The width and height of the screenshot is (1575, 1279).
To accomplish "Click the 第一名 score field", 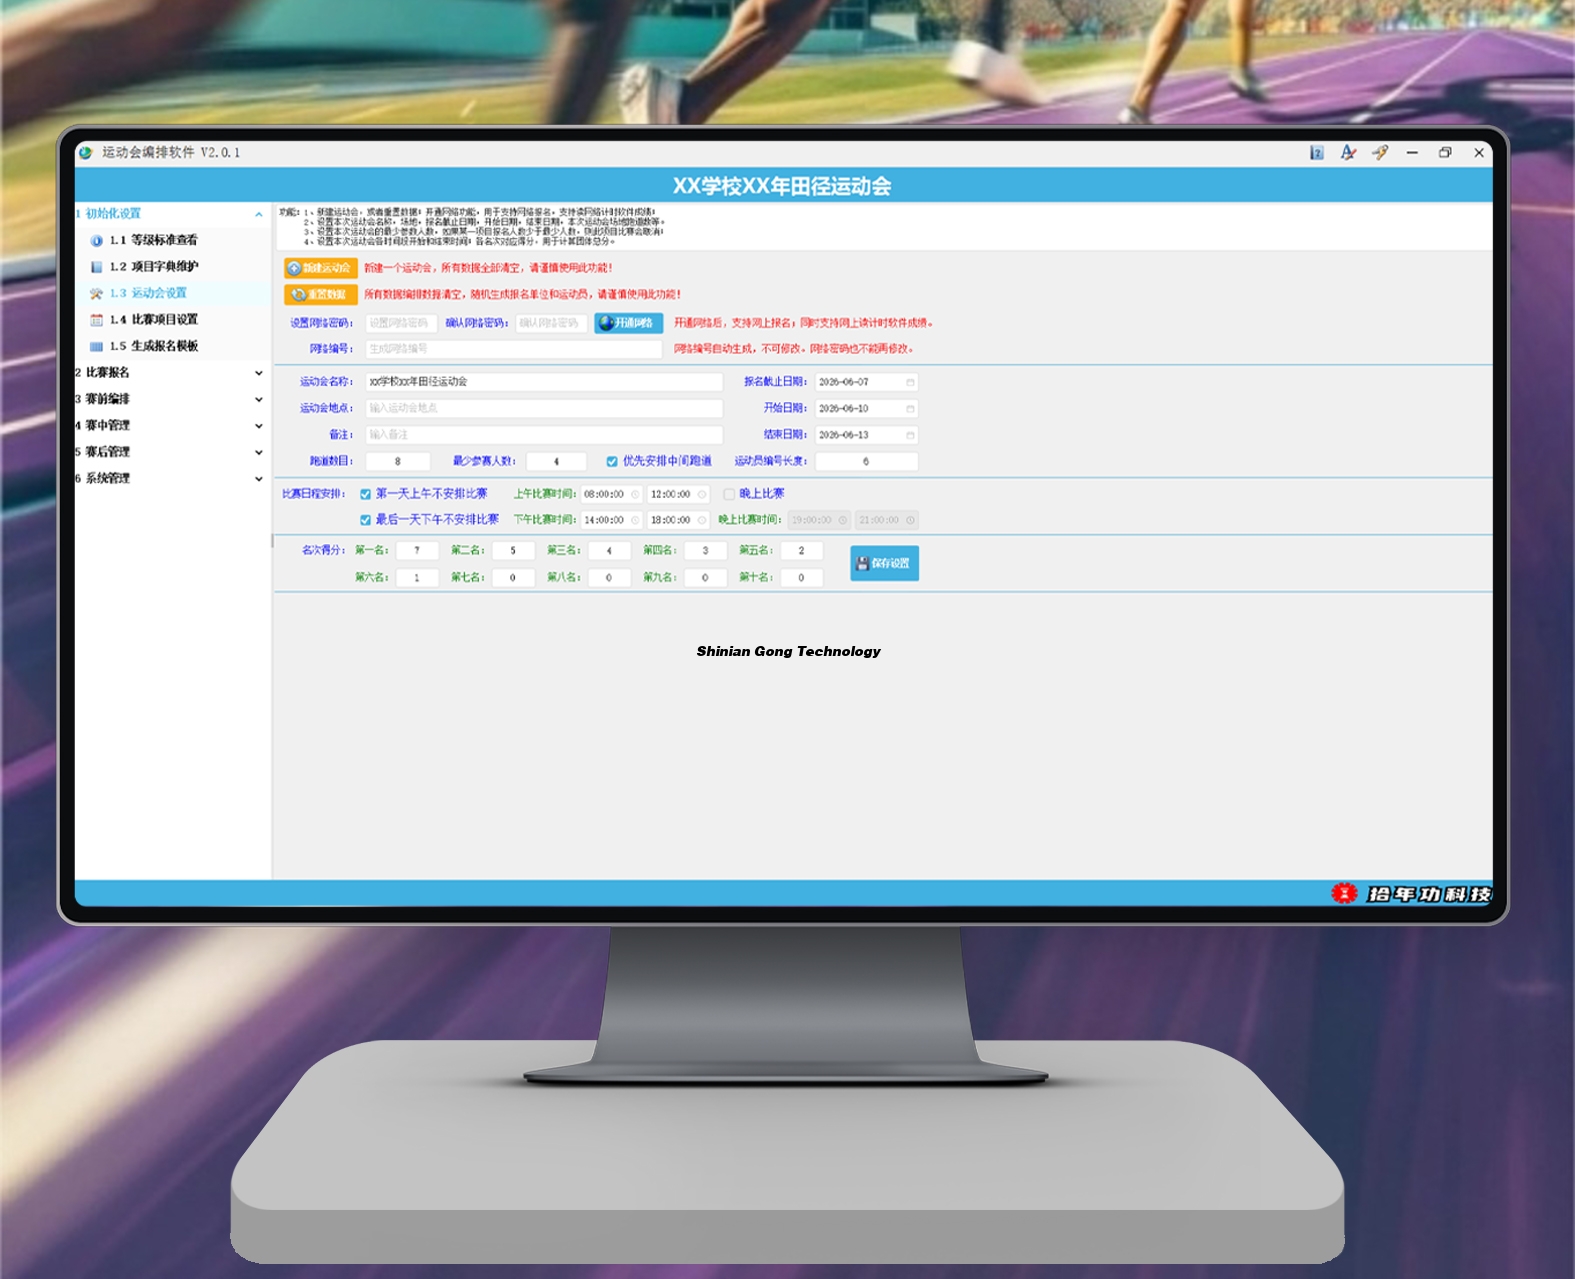I will [417, 551].
